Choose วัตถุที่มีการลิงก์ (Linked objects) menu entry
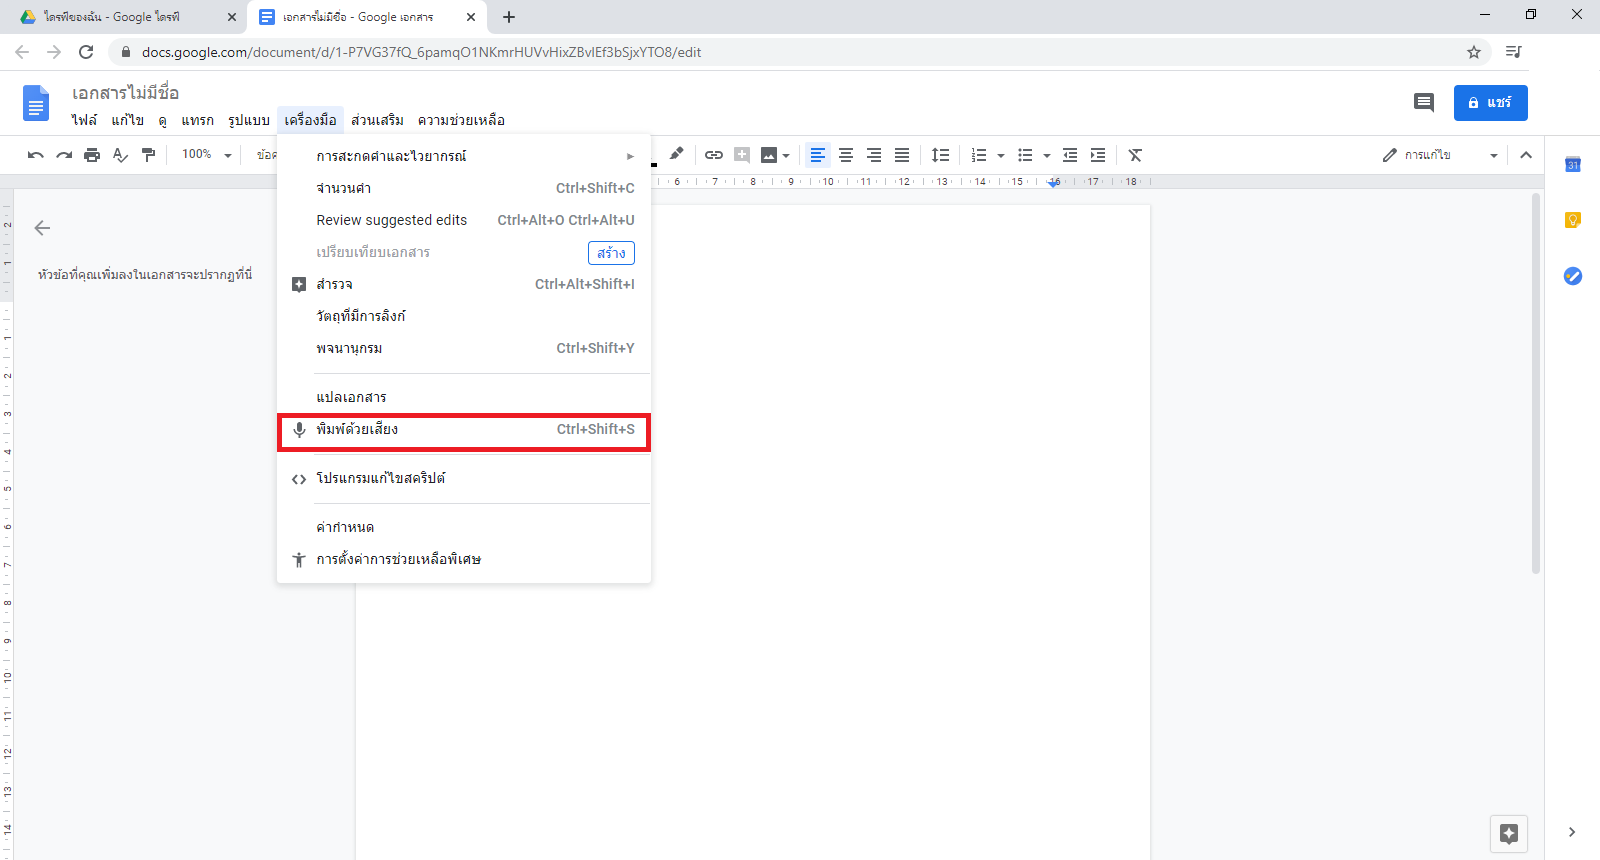The width and height of the screenshot is (1600, 860). [x=464, y=316]
